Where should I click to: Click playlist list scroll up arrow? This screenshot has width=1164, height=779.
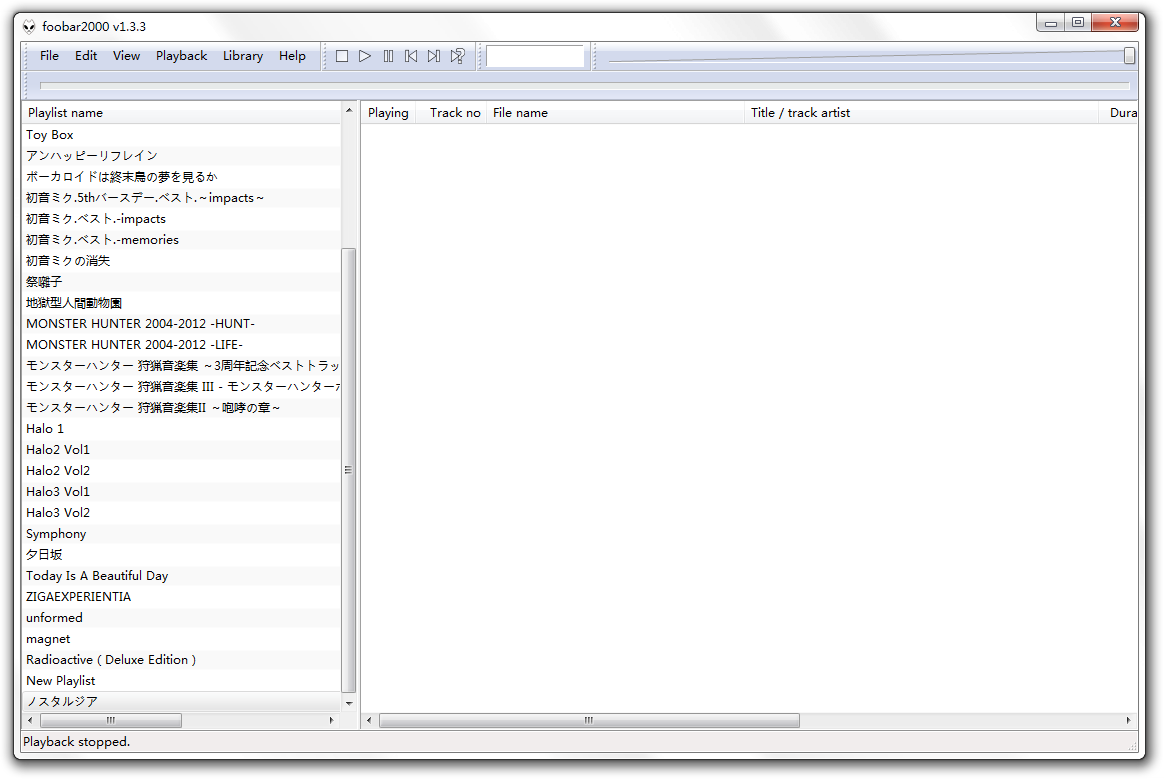click(349, 111)
